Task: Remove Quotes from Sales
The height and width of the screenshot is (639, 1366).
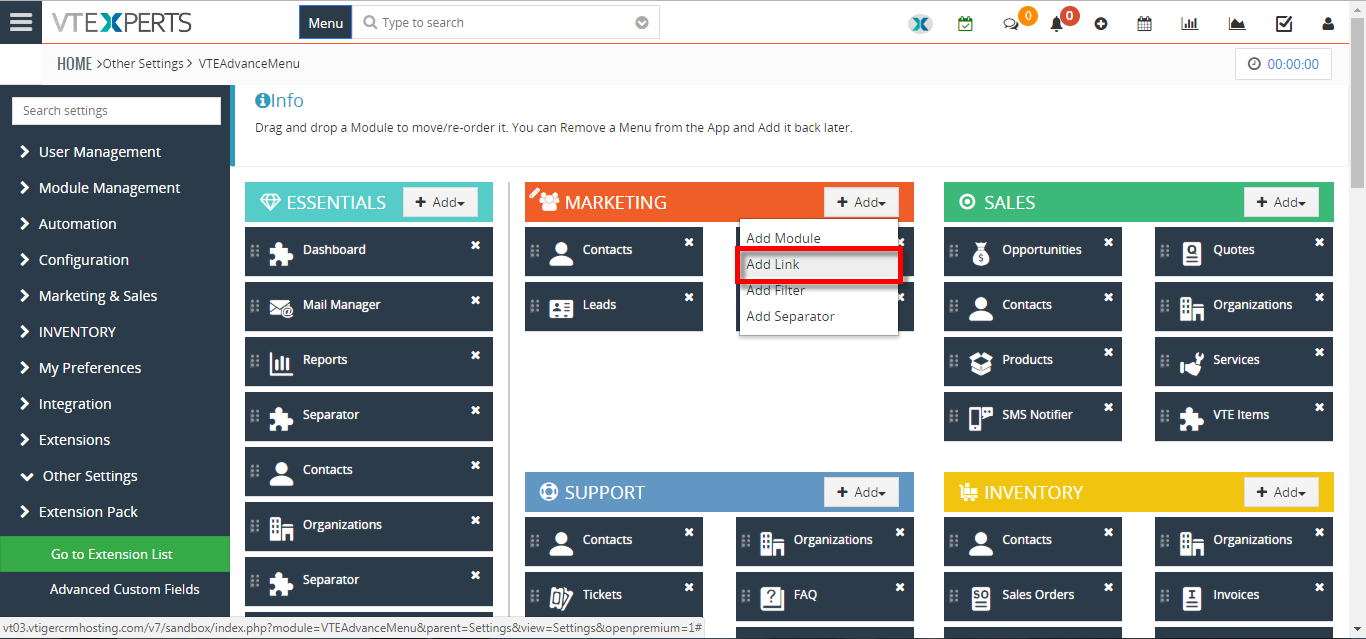Action: (1319, 242)
